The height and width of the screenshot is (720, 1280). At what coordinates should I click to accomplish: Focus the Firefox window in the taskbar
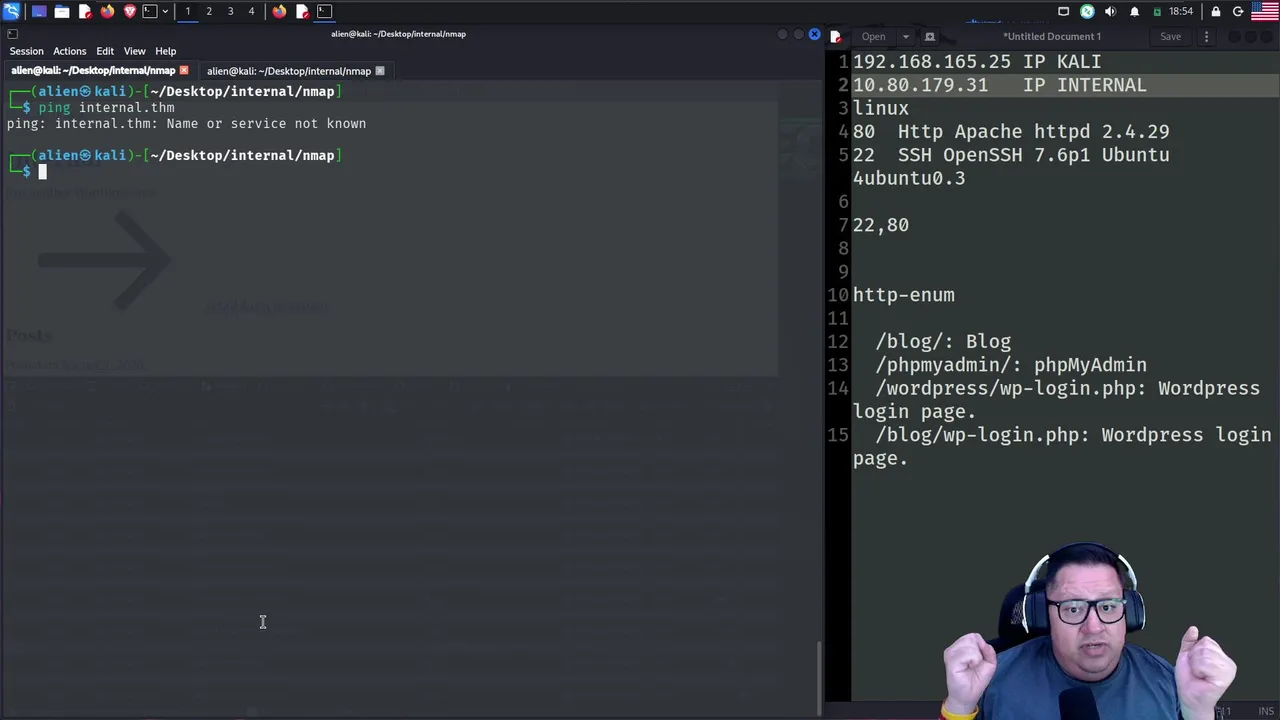click(279, 11)
